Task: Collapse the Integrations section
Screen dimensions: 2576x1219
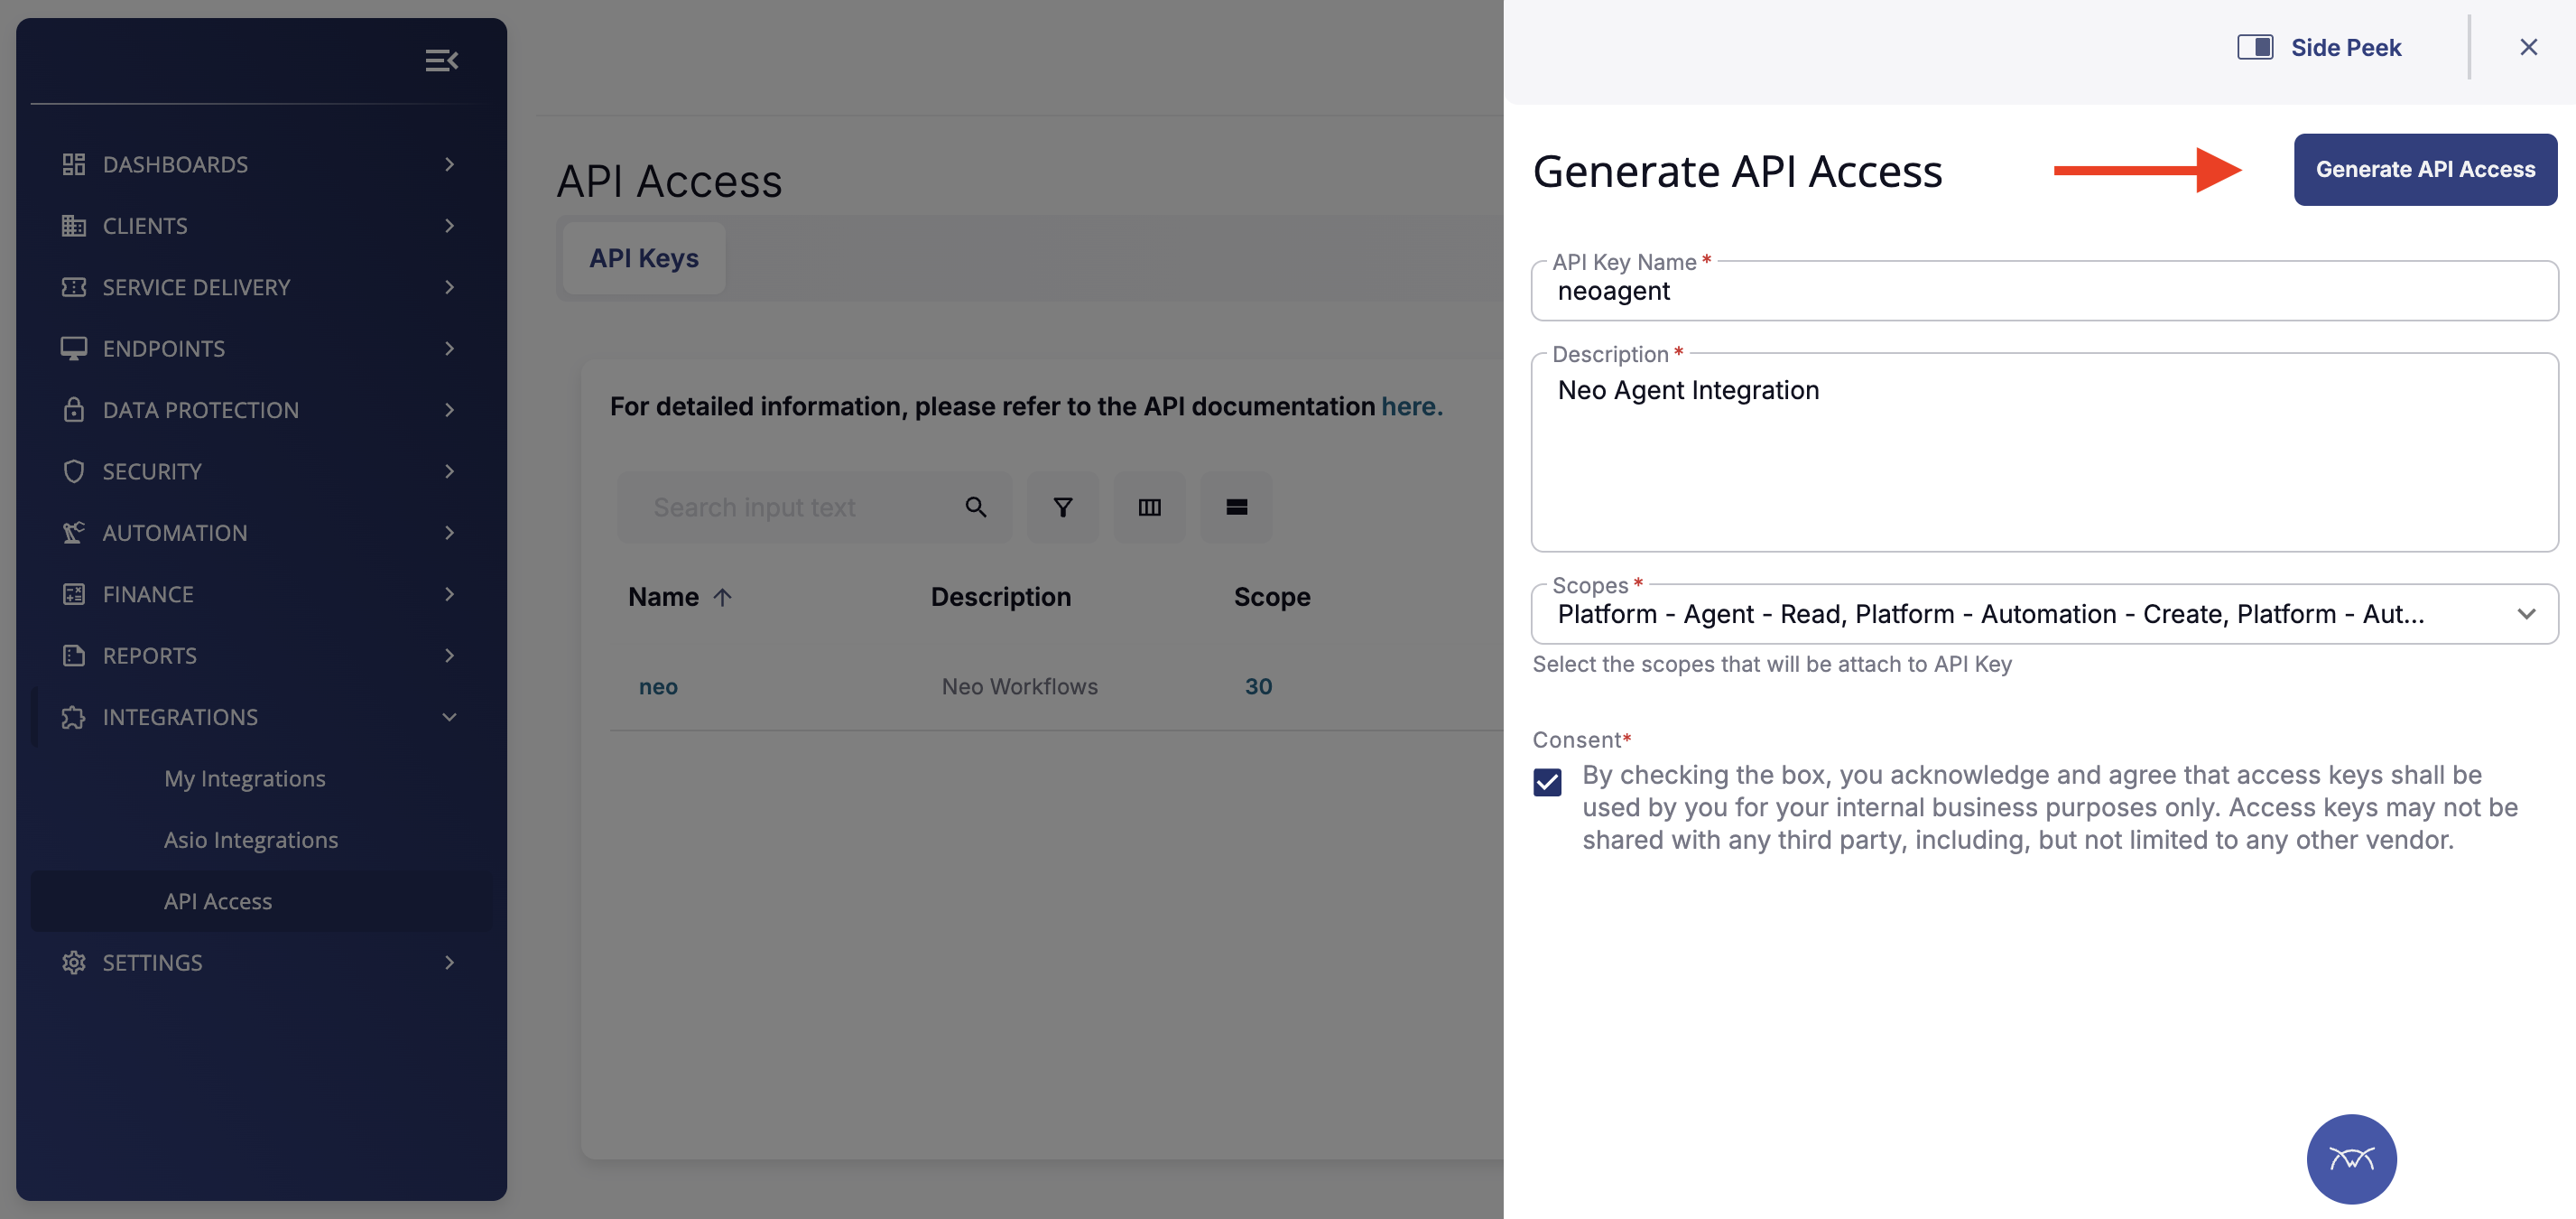Action: (449, 717)
